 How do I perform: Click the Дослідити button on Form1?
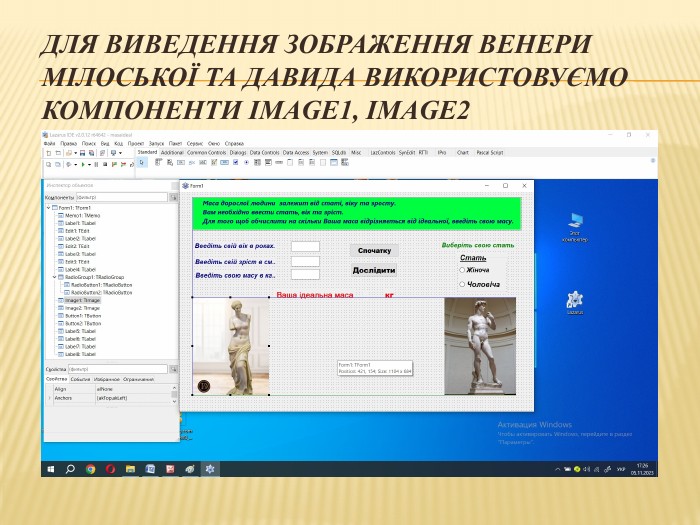point(374,271)
